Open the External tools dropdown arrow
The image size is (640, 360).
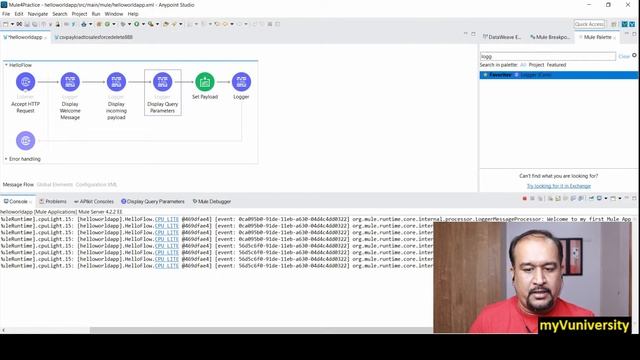coord(157,24)
